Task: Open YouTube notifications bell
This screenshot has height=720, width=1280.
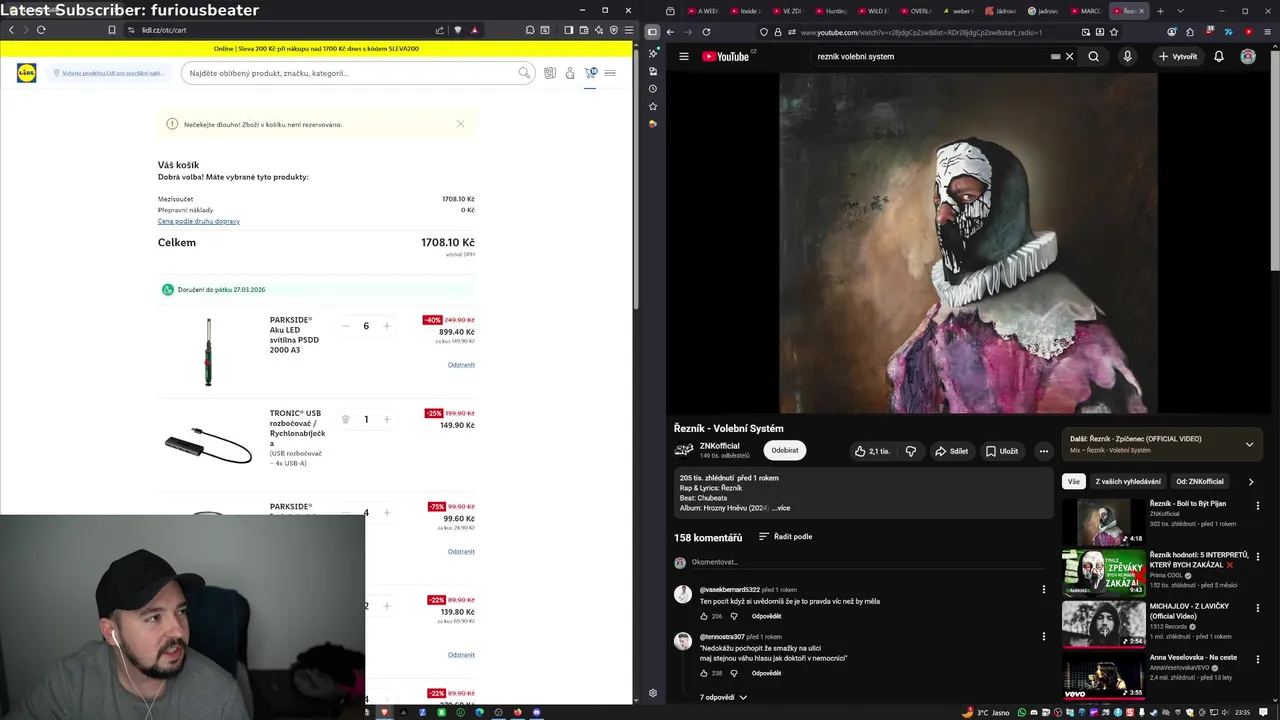Action: (1218, 56)
